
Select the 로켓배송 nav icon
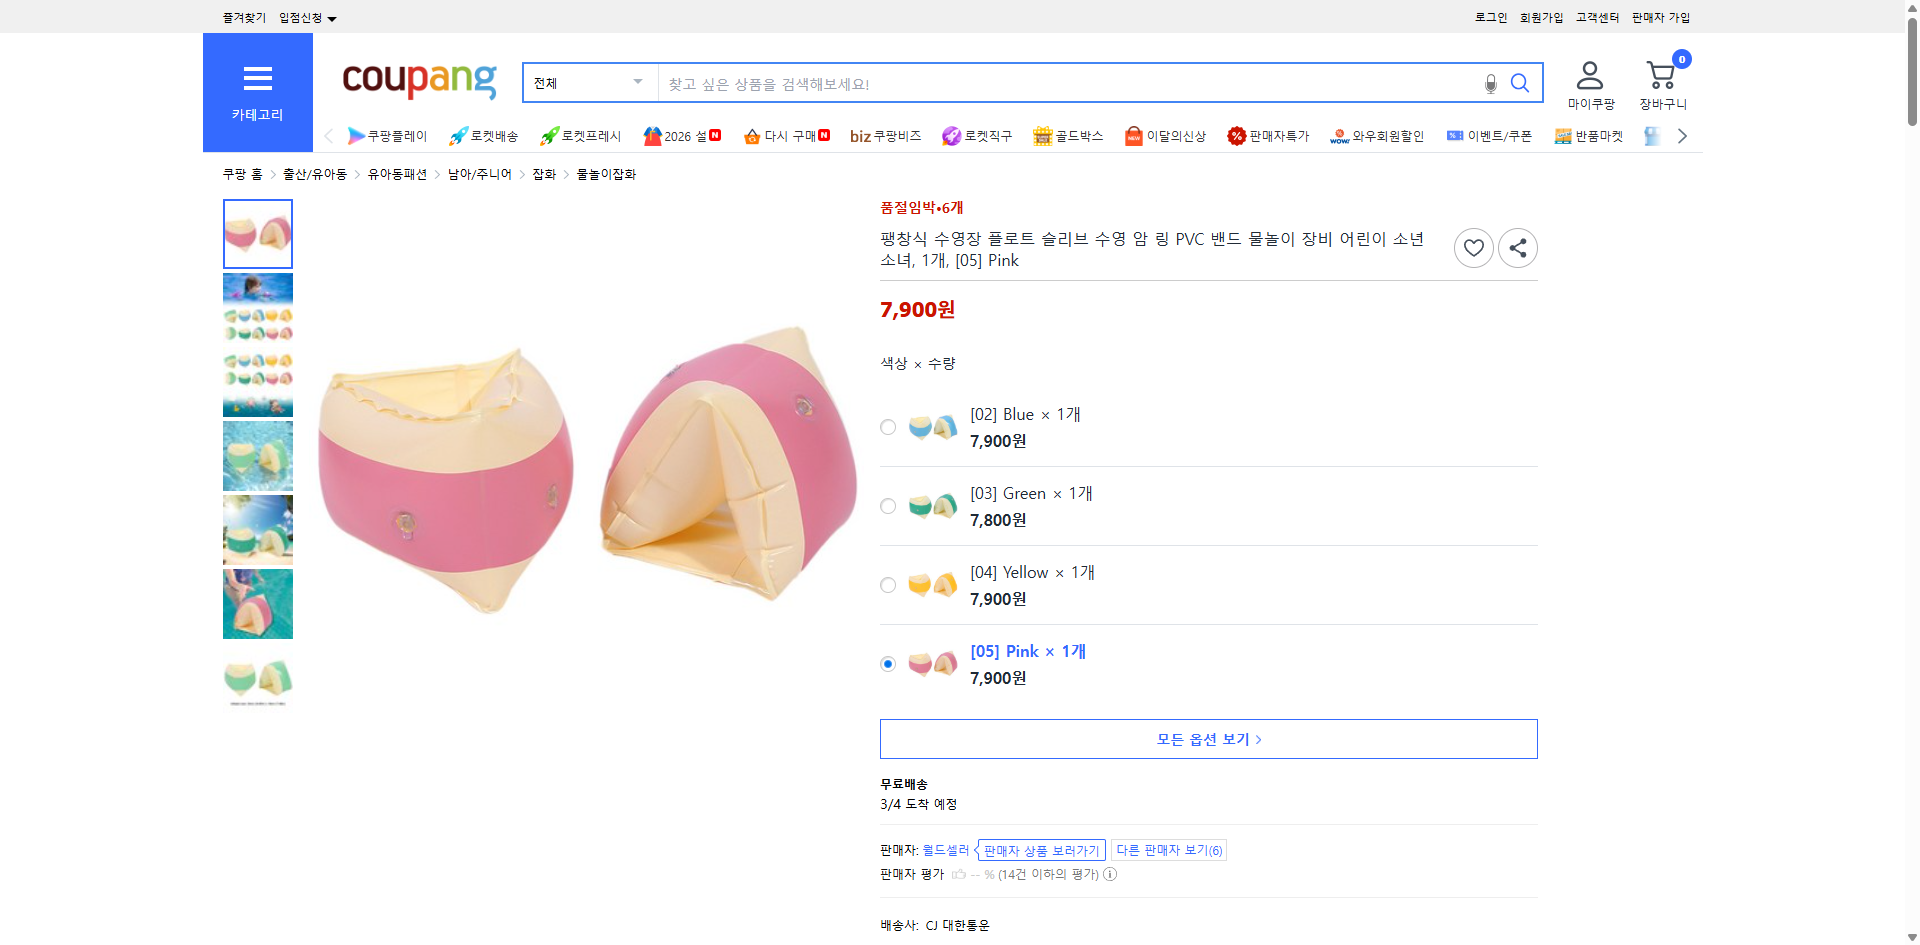click(457, 135)
